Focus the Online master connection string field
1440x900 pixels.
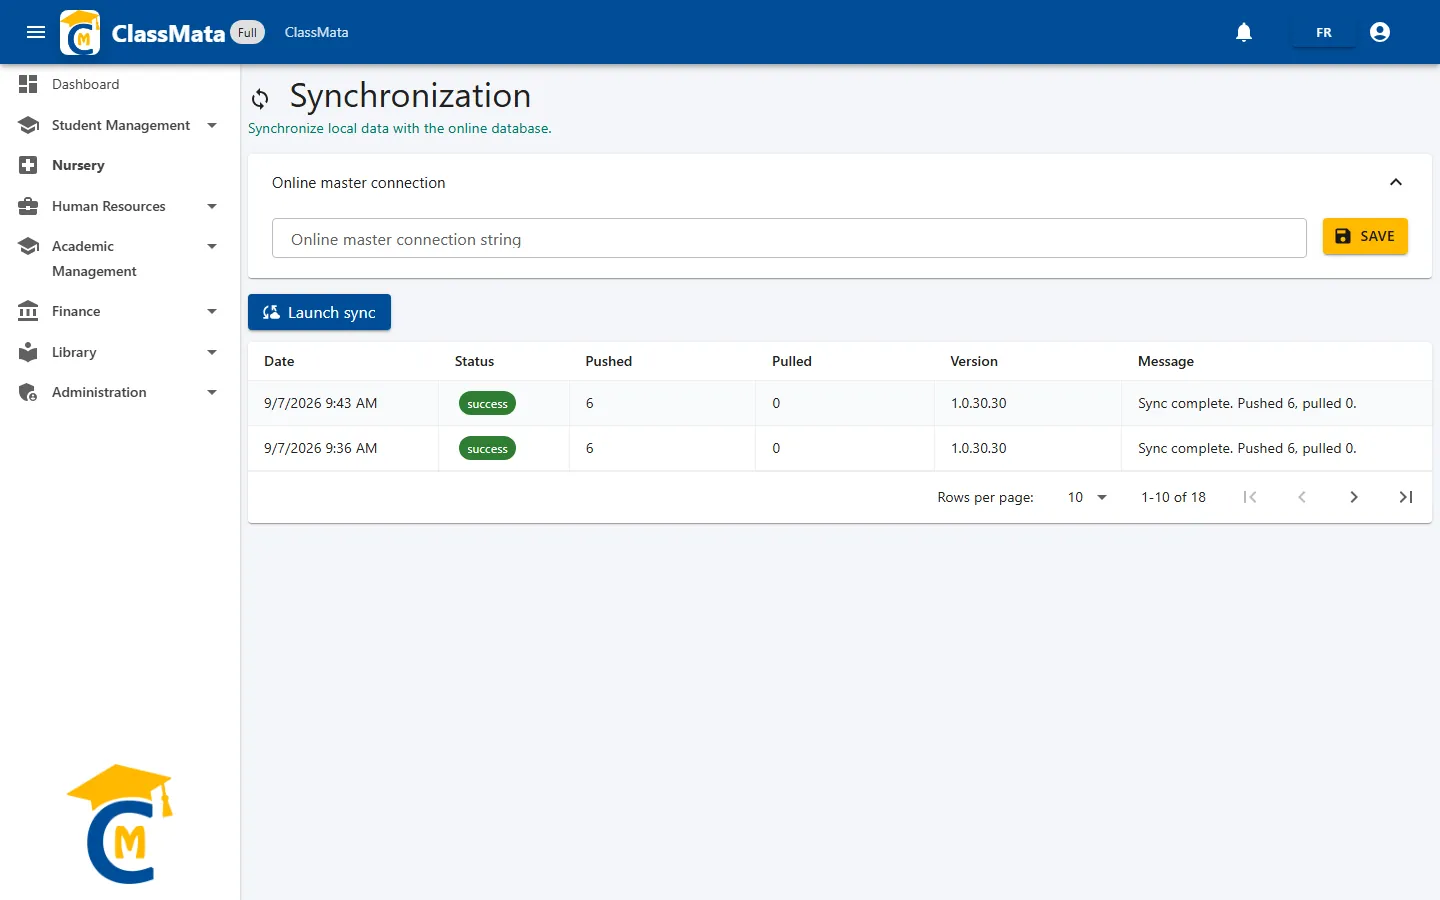point(789,238)
